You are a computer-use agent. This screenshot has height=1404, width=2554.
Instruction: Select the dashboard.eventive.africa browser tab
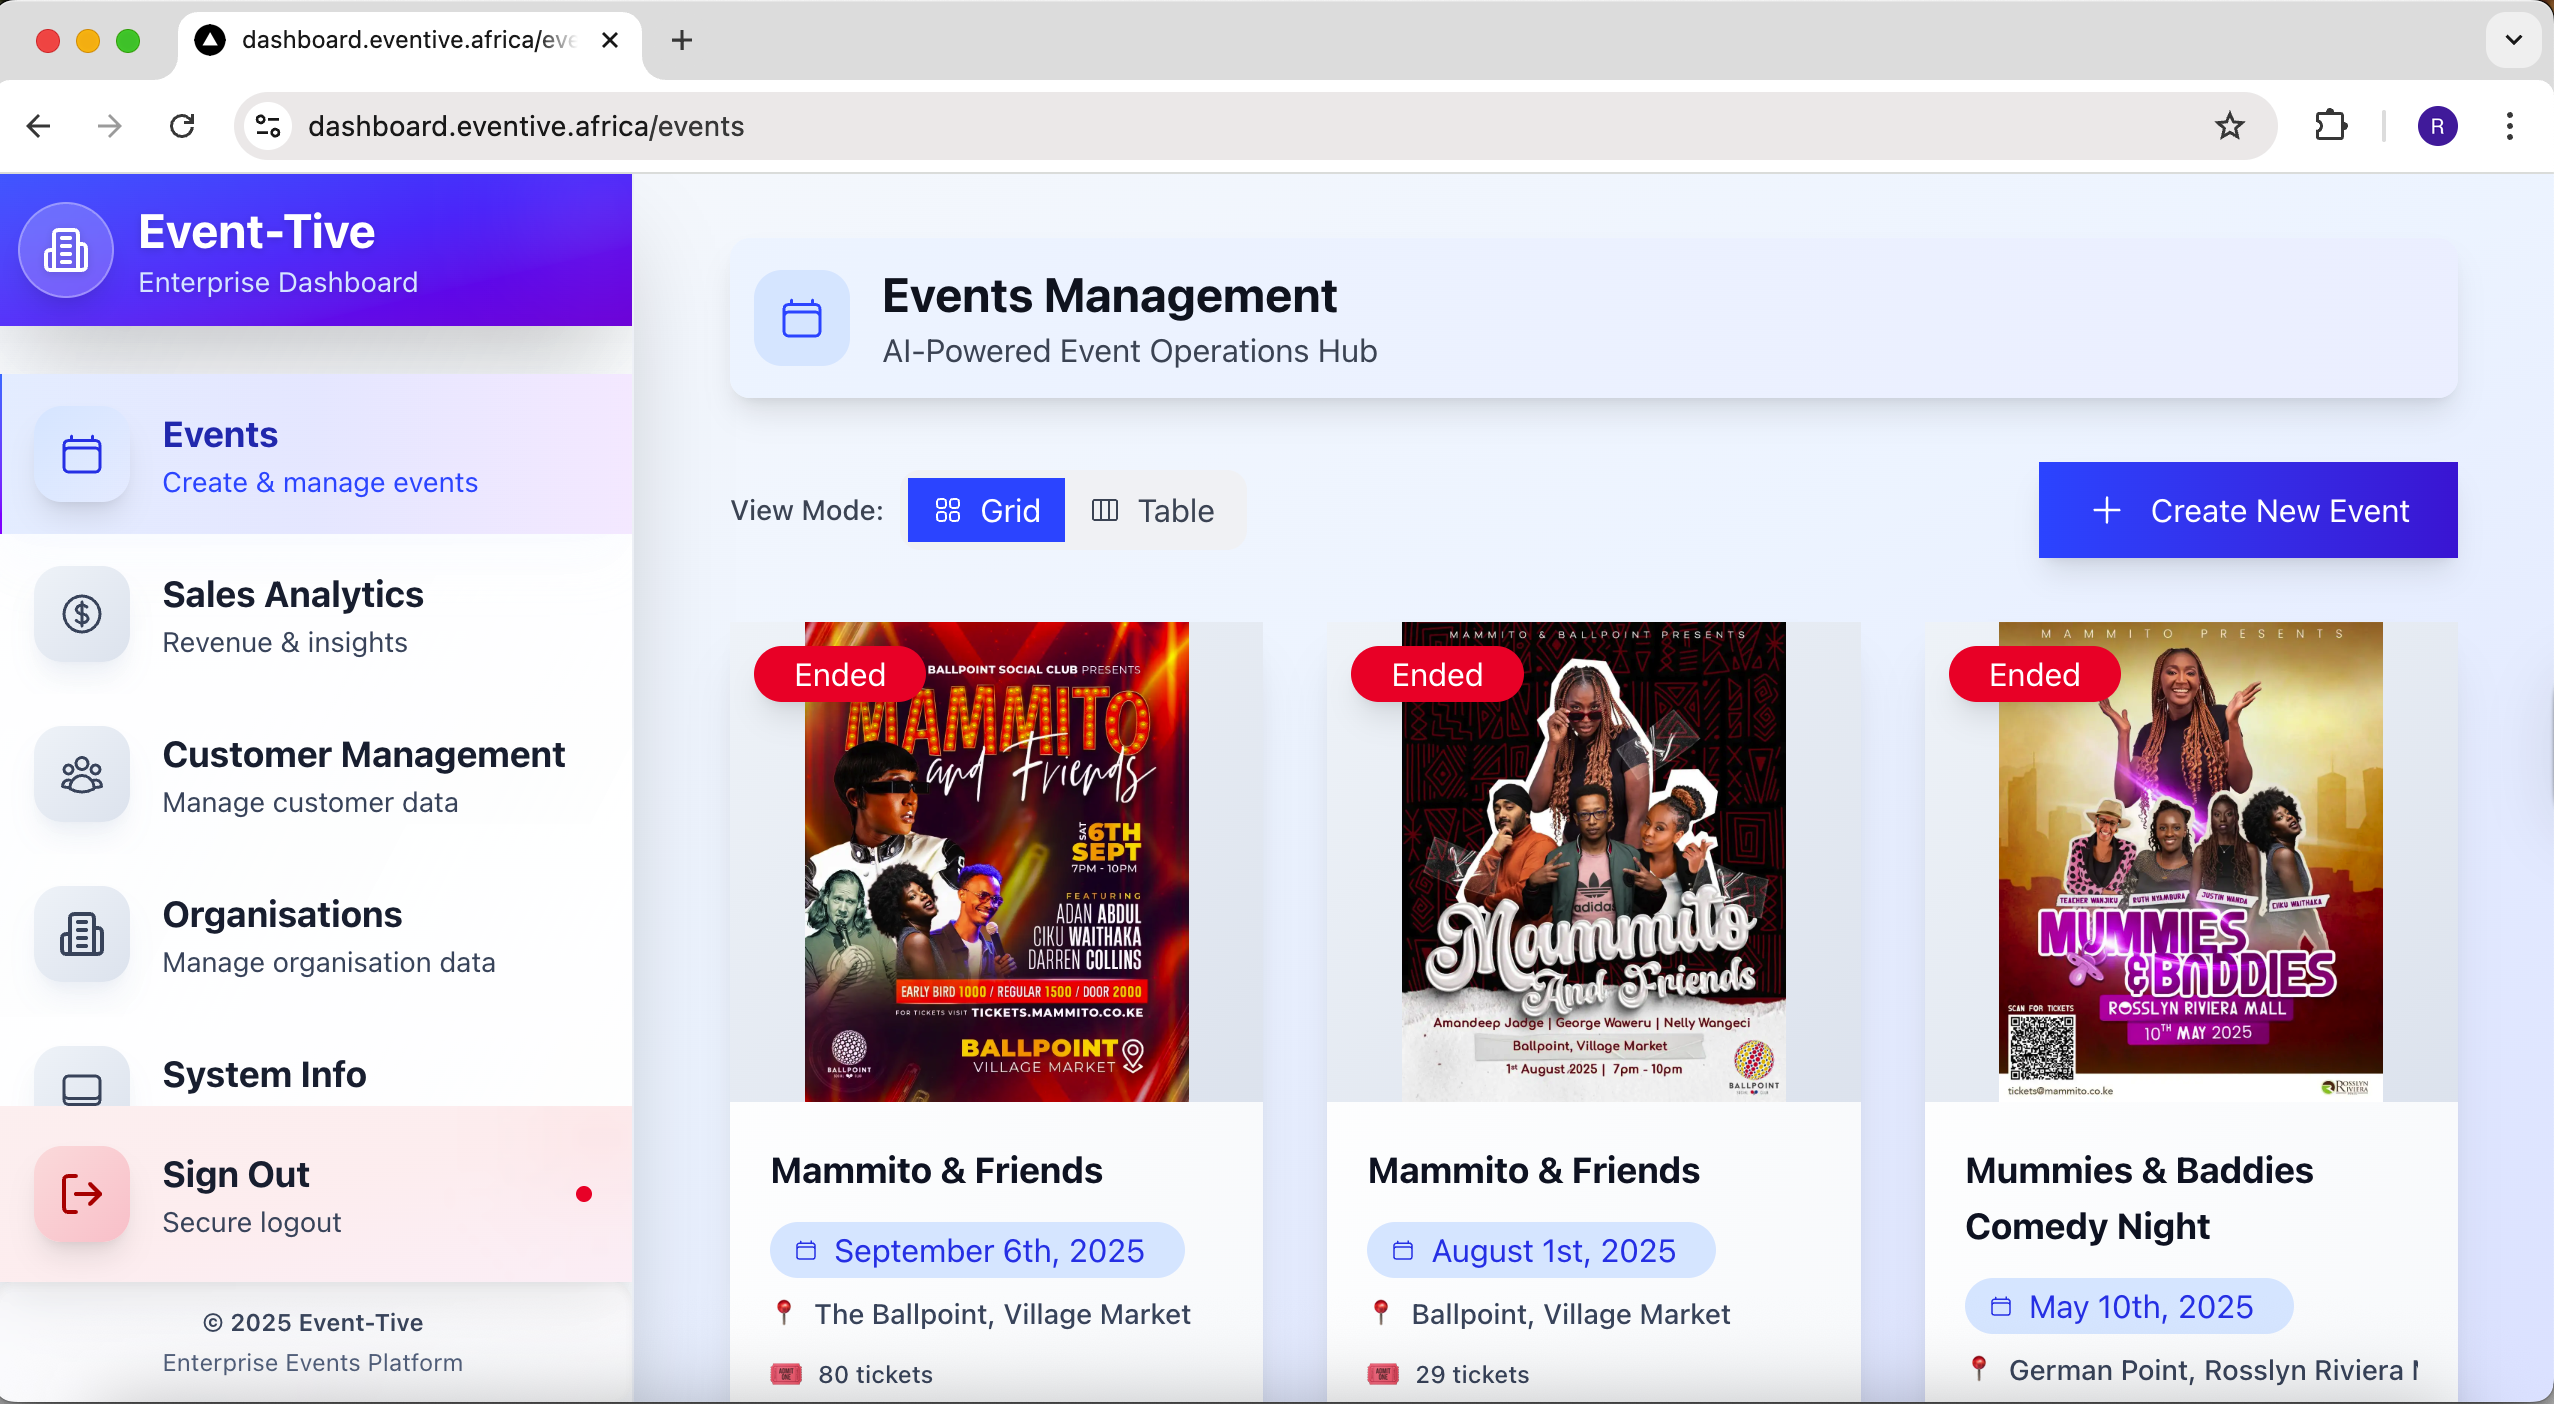390,40
